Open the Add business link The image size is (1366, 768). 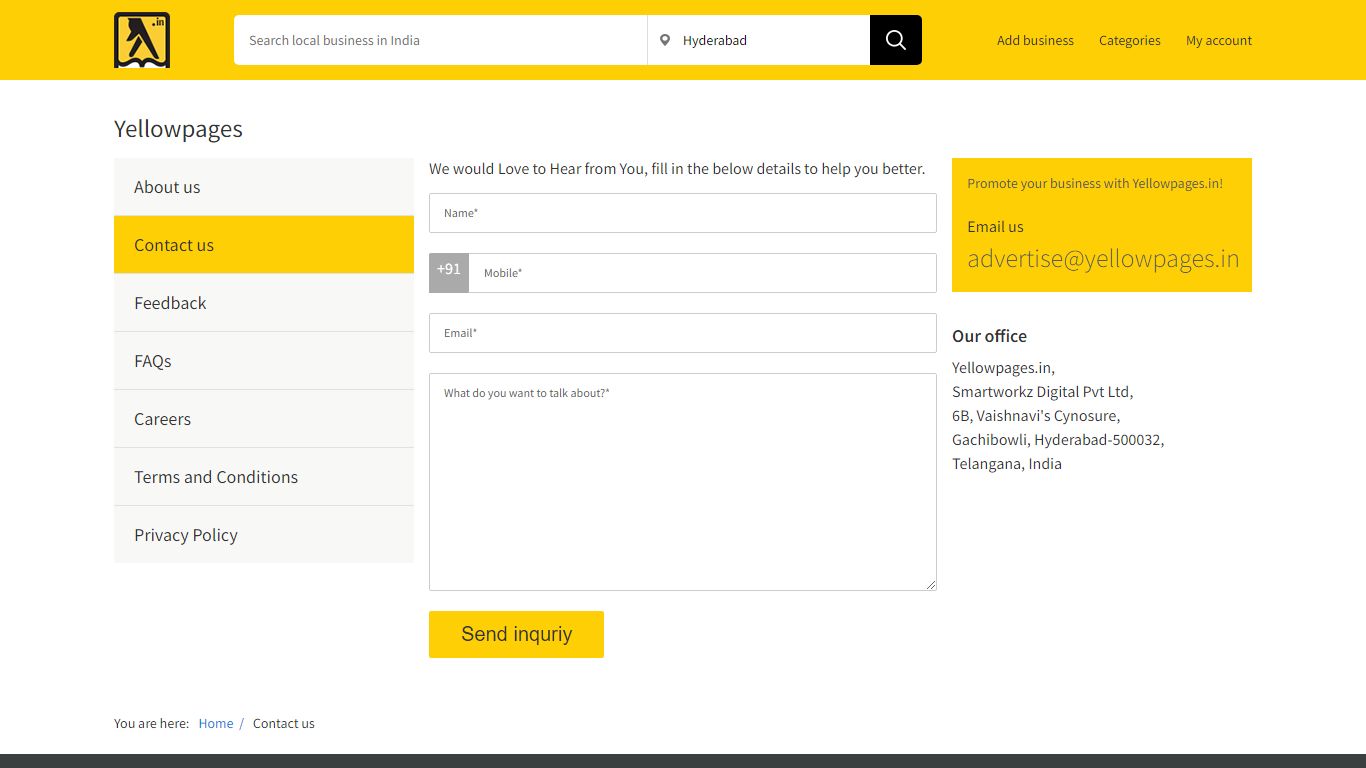pos(1035,41)
